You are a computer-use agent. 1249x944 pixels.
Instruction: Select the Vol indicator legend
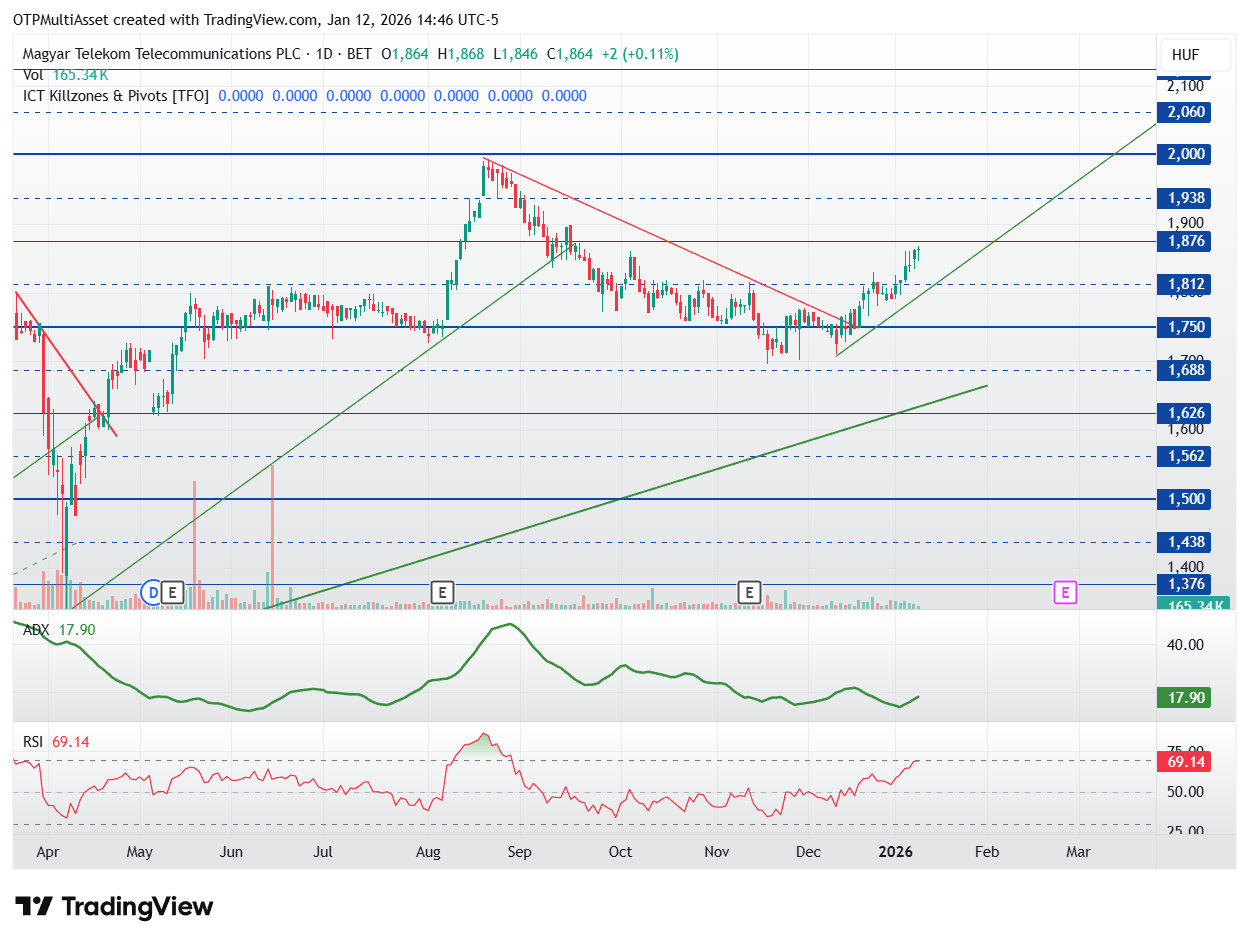click(32, 75)
